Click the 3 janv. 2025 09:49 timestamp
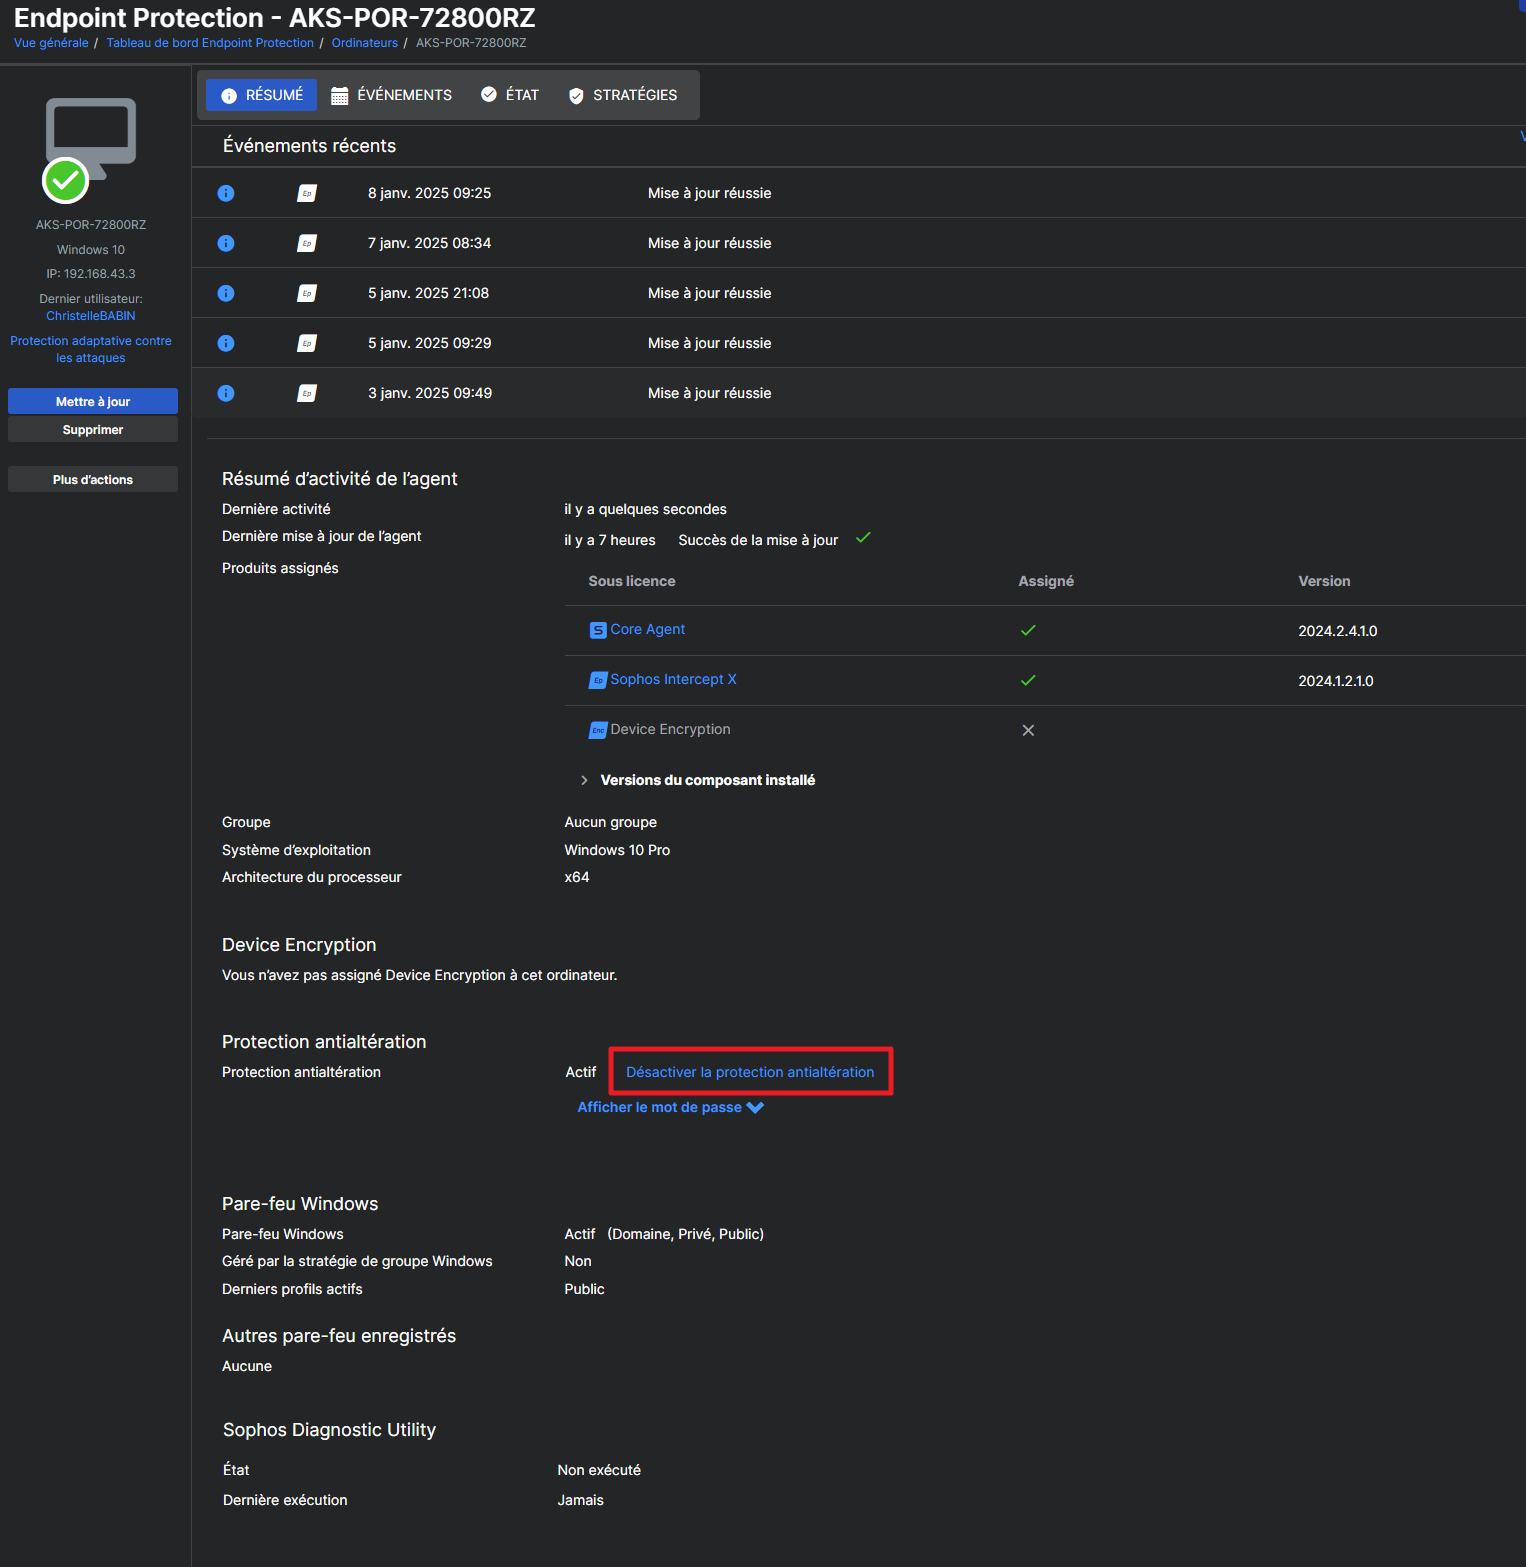This screenshot has height=1567, width=1526. tap(430, 393)
